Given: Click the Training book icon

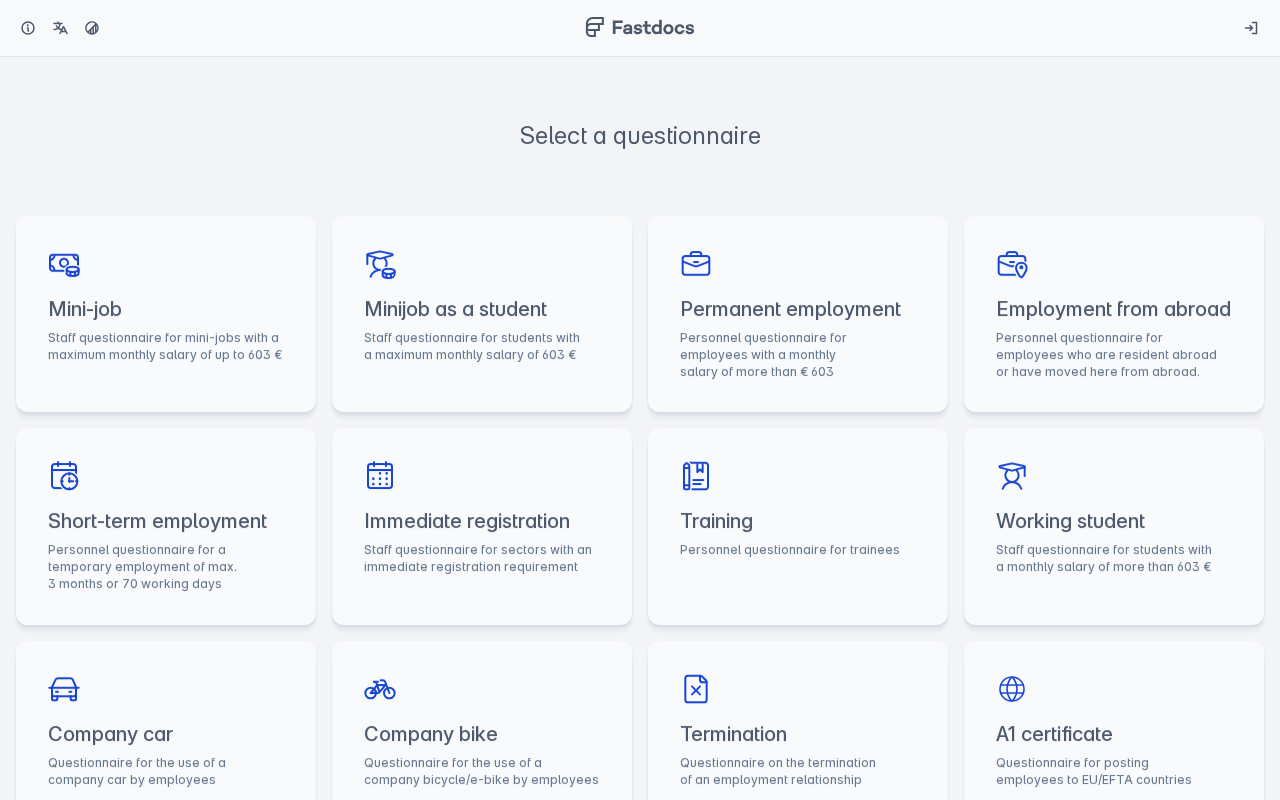Looking at the screenshot, I should pyautogui.click(x=696, y=476).
